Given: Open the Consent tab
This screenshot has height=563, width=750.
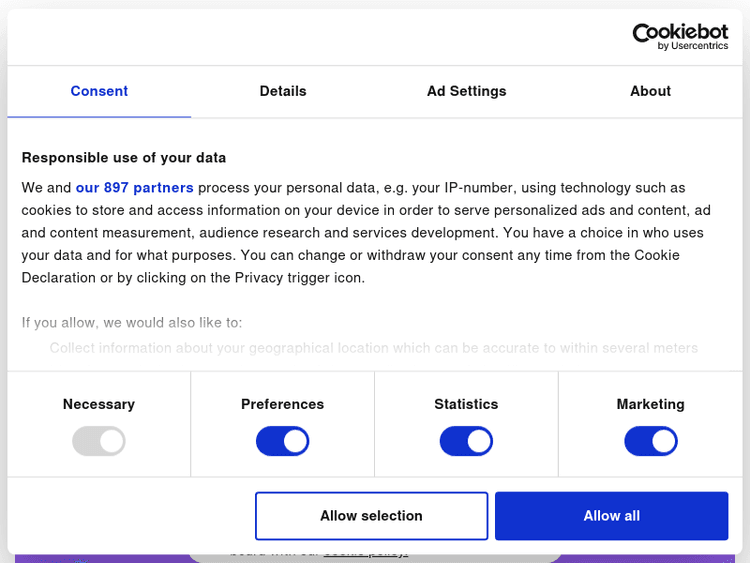Looking at the screenshot, I should tap(99, 91).
